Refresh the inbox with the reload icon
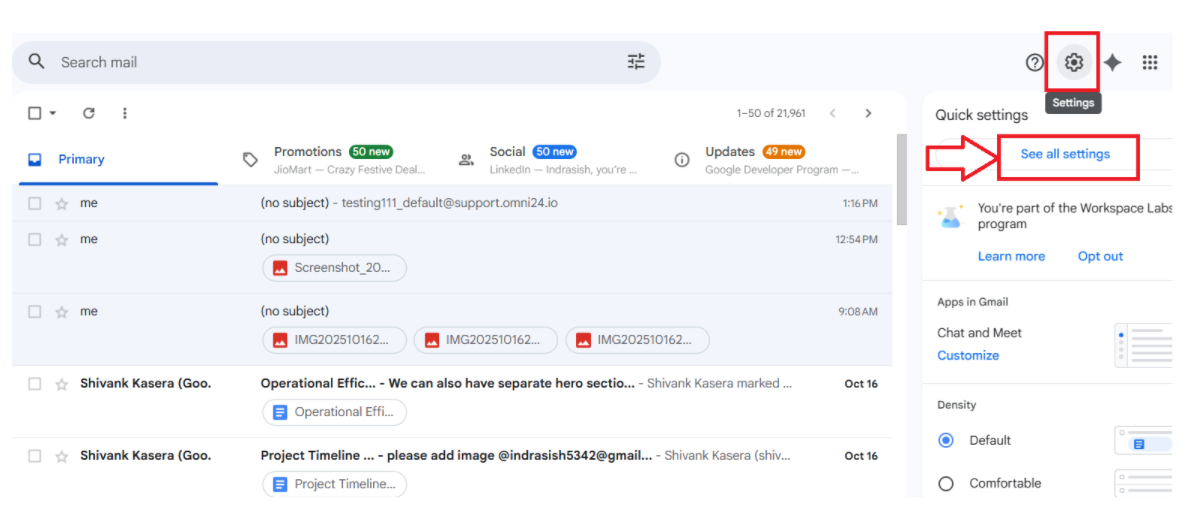This screenshot has height=509, width=1192. tap(89, 113)
